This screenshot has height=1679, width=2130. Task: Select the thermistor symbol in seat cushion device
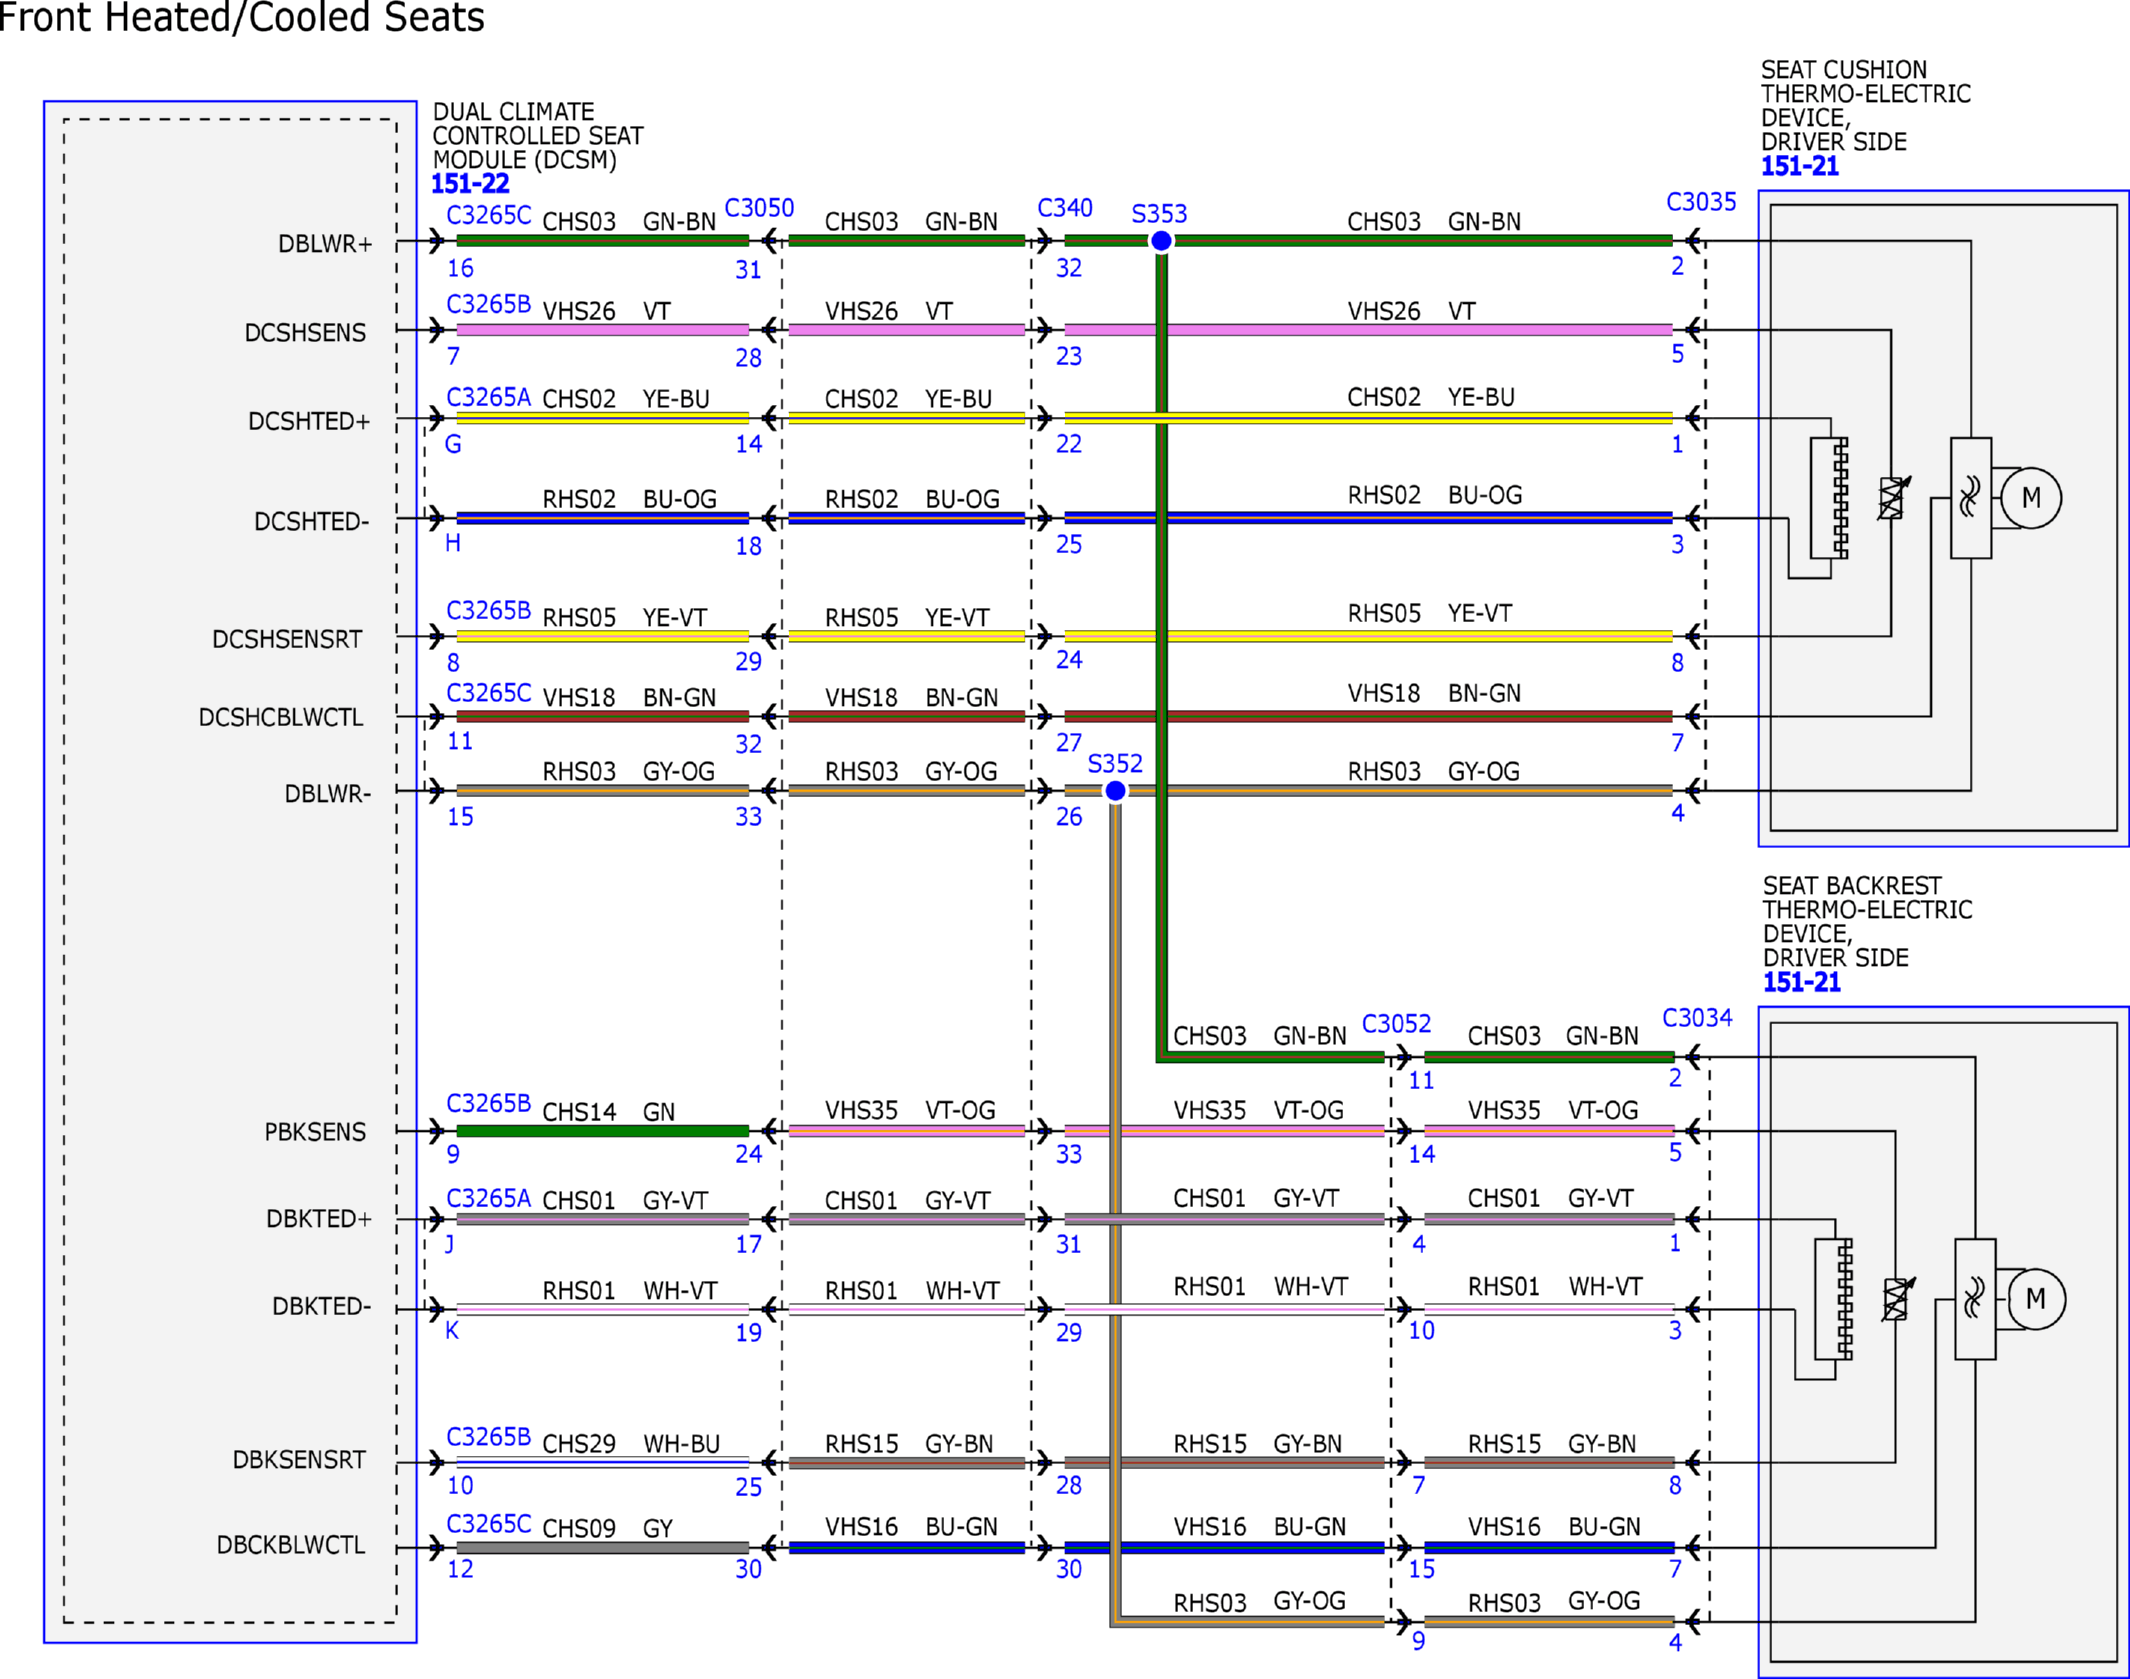[x=1893, y=498]
